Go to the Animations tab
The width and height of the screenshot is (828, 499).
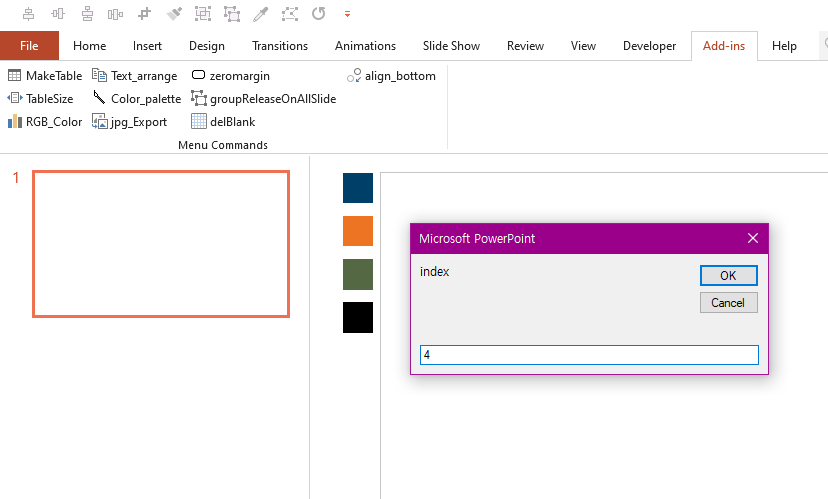365,46
